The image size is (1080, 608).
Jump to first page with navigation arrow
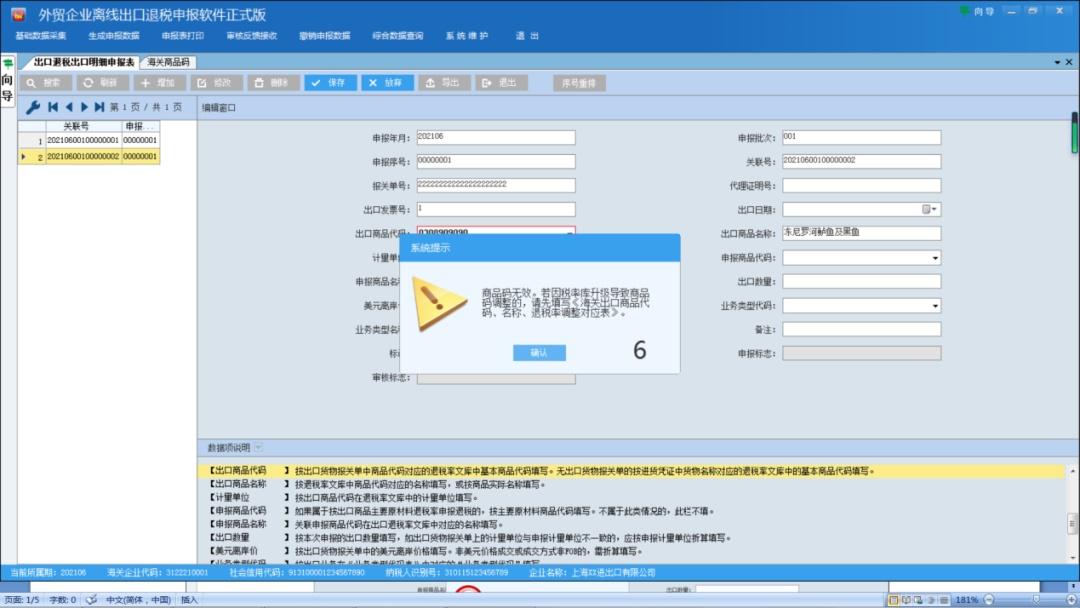pos(53,107)
